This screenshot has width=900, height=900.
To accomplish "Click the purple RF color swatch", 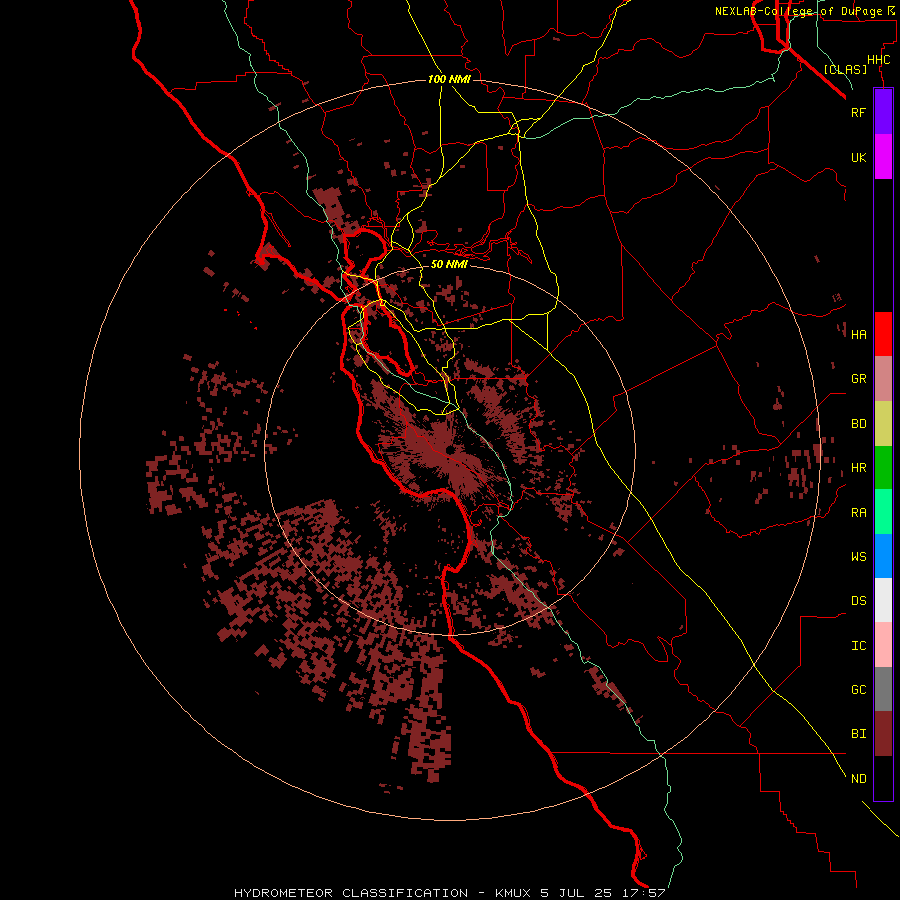I will [883, 112].
